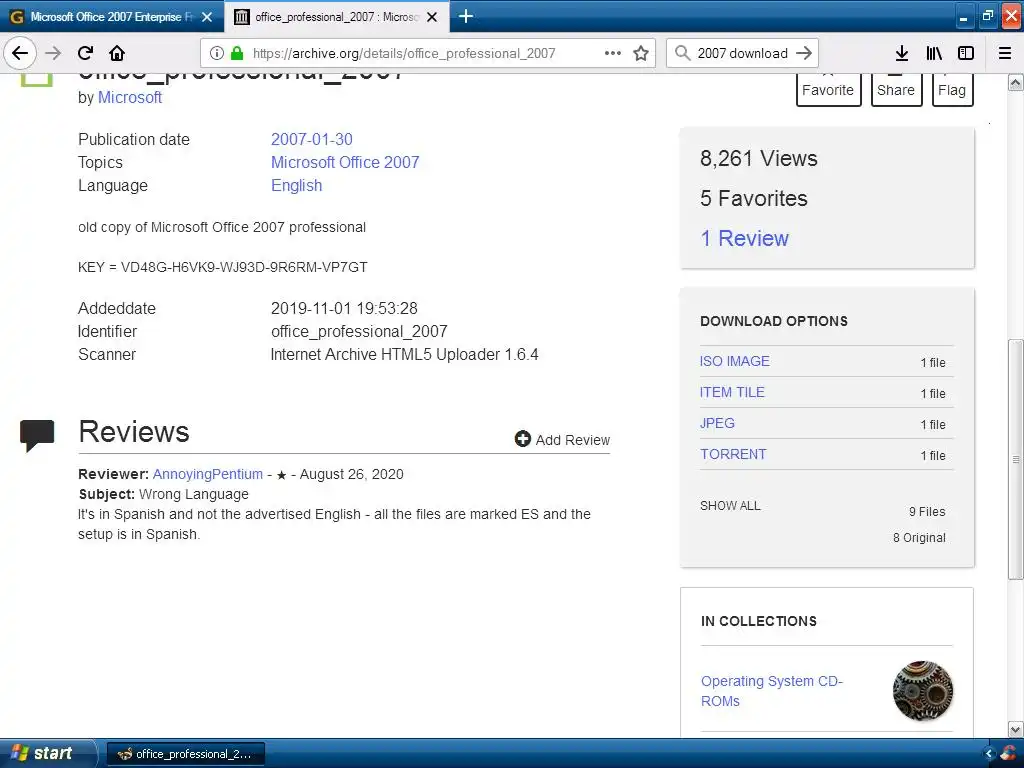Open the Microsoft author link
The height and width of the screenshot is (768, 1024).
coord(130,97)
